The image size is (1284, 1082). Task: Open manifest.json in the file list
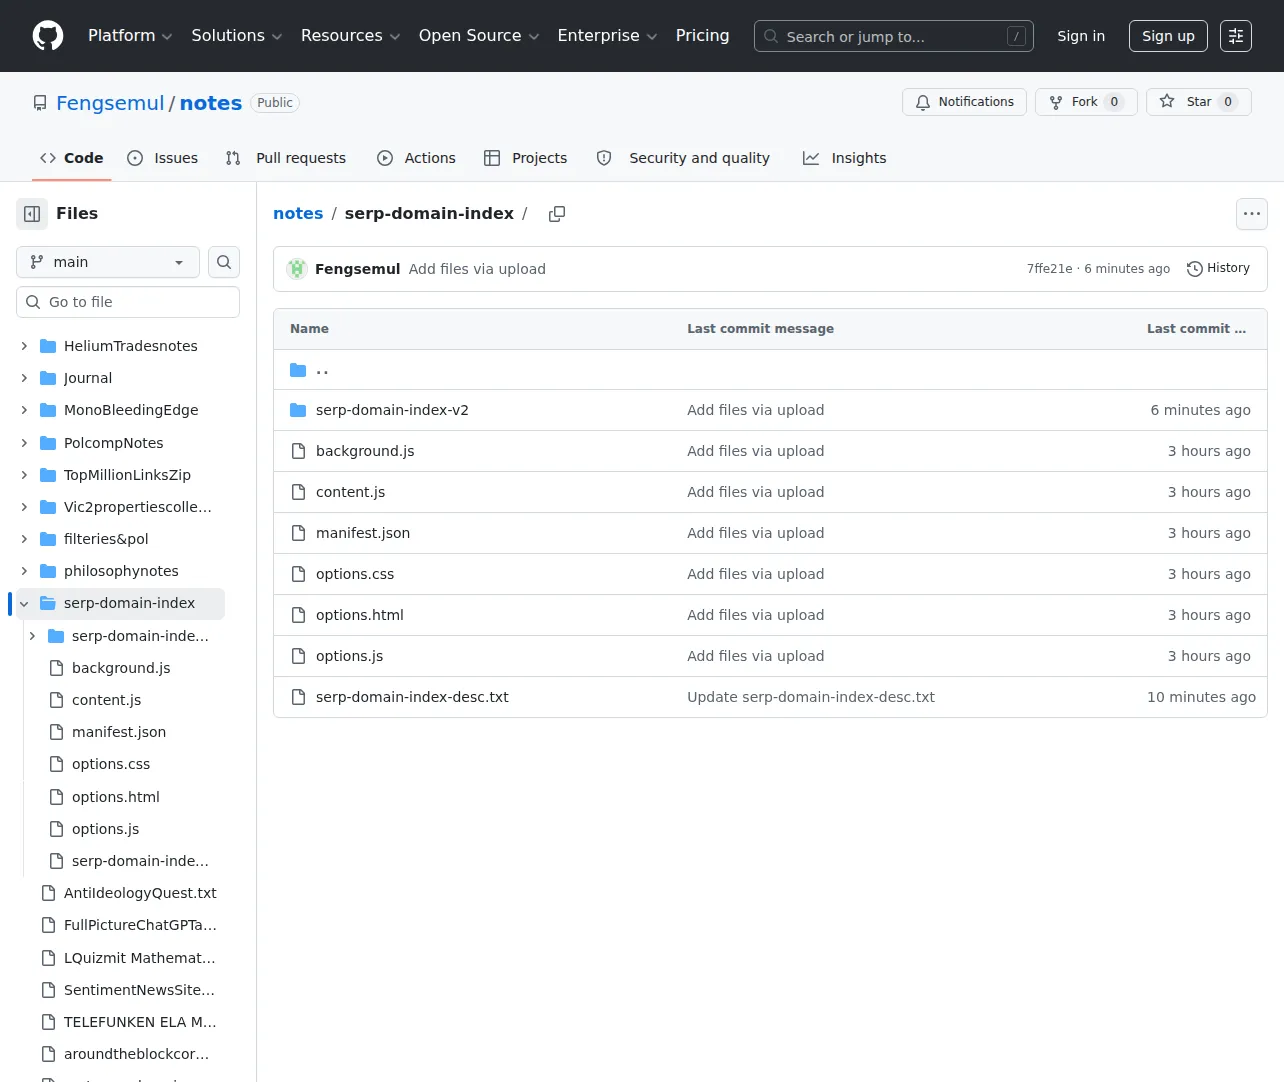[363, 533]
